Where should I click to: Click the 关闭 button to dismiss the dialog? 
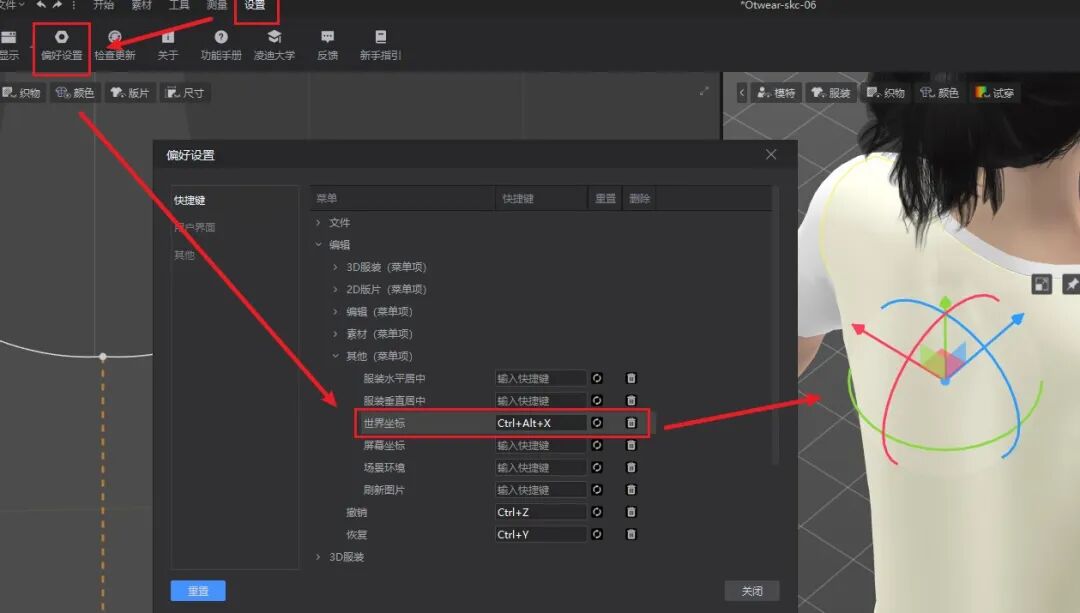[x=751, y=590]
